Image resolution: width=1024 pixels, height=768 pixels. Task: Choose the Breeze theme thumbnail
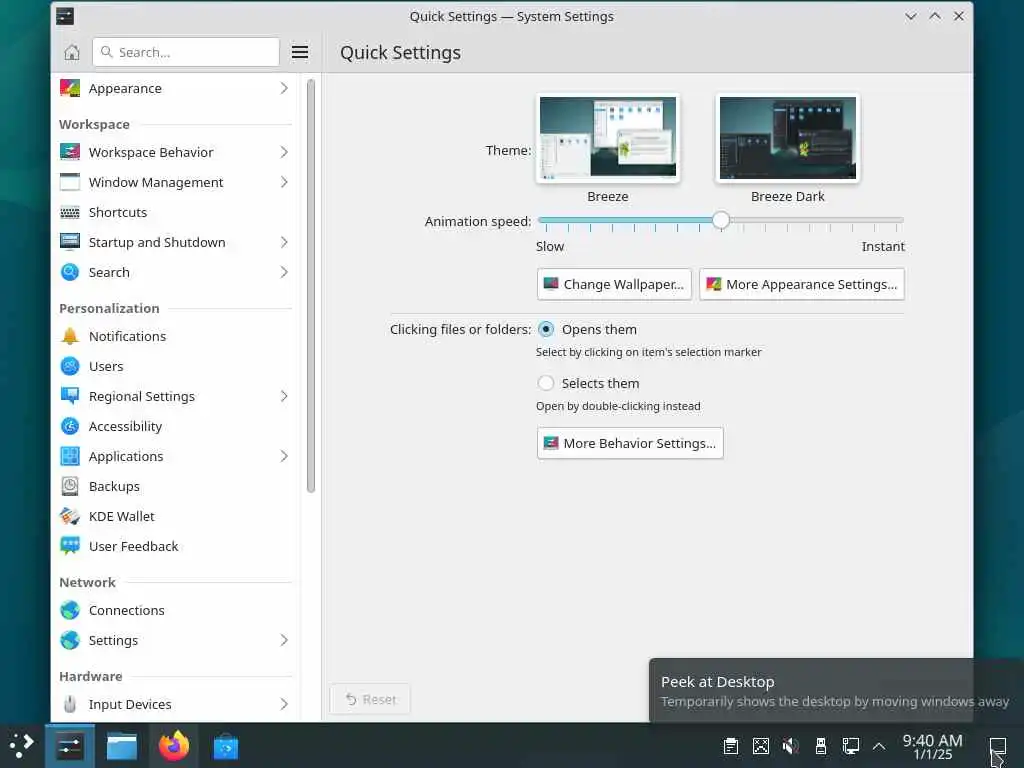pos(608,138)
